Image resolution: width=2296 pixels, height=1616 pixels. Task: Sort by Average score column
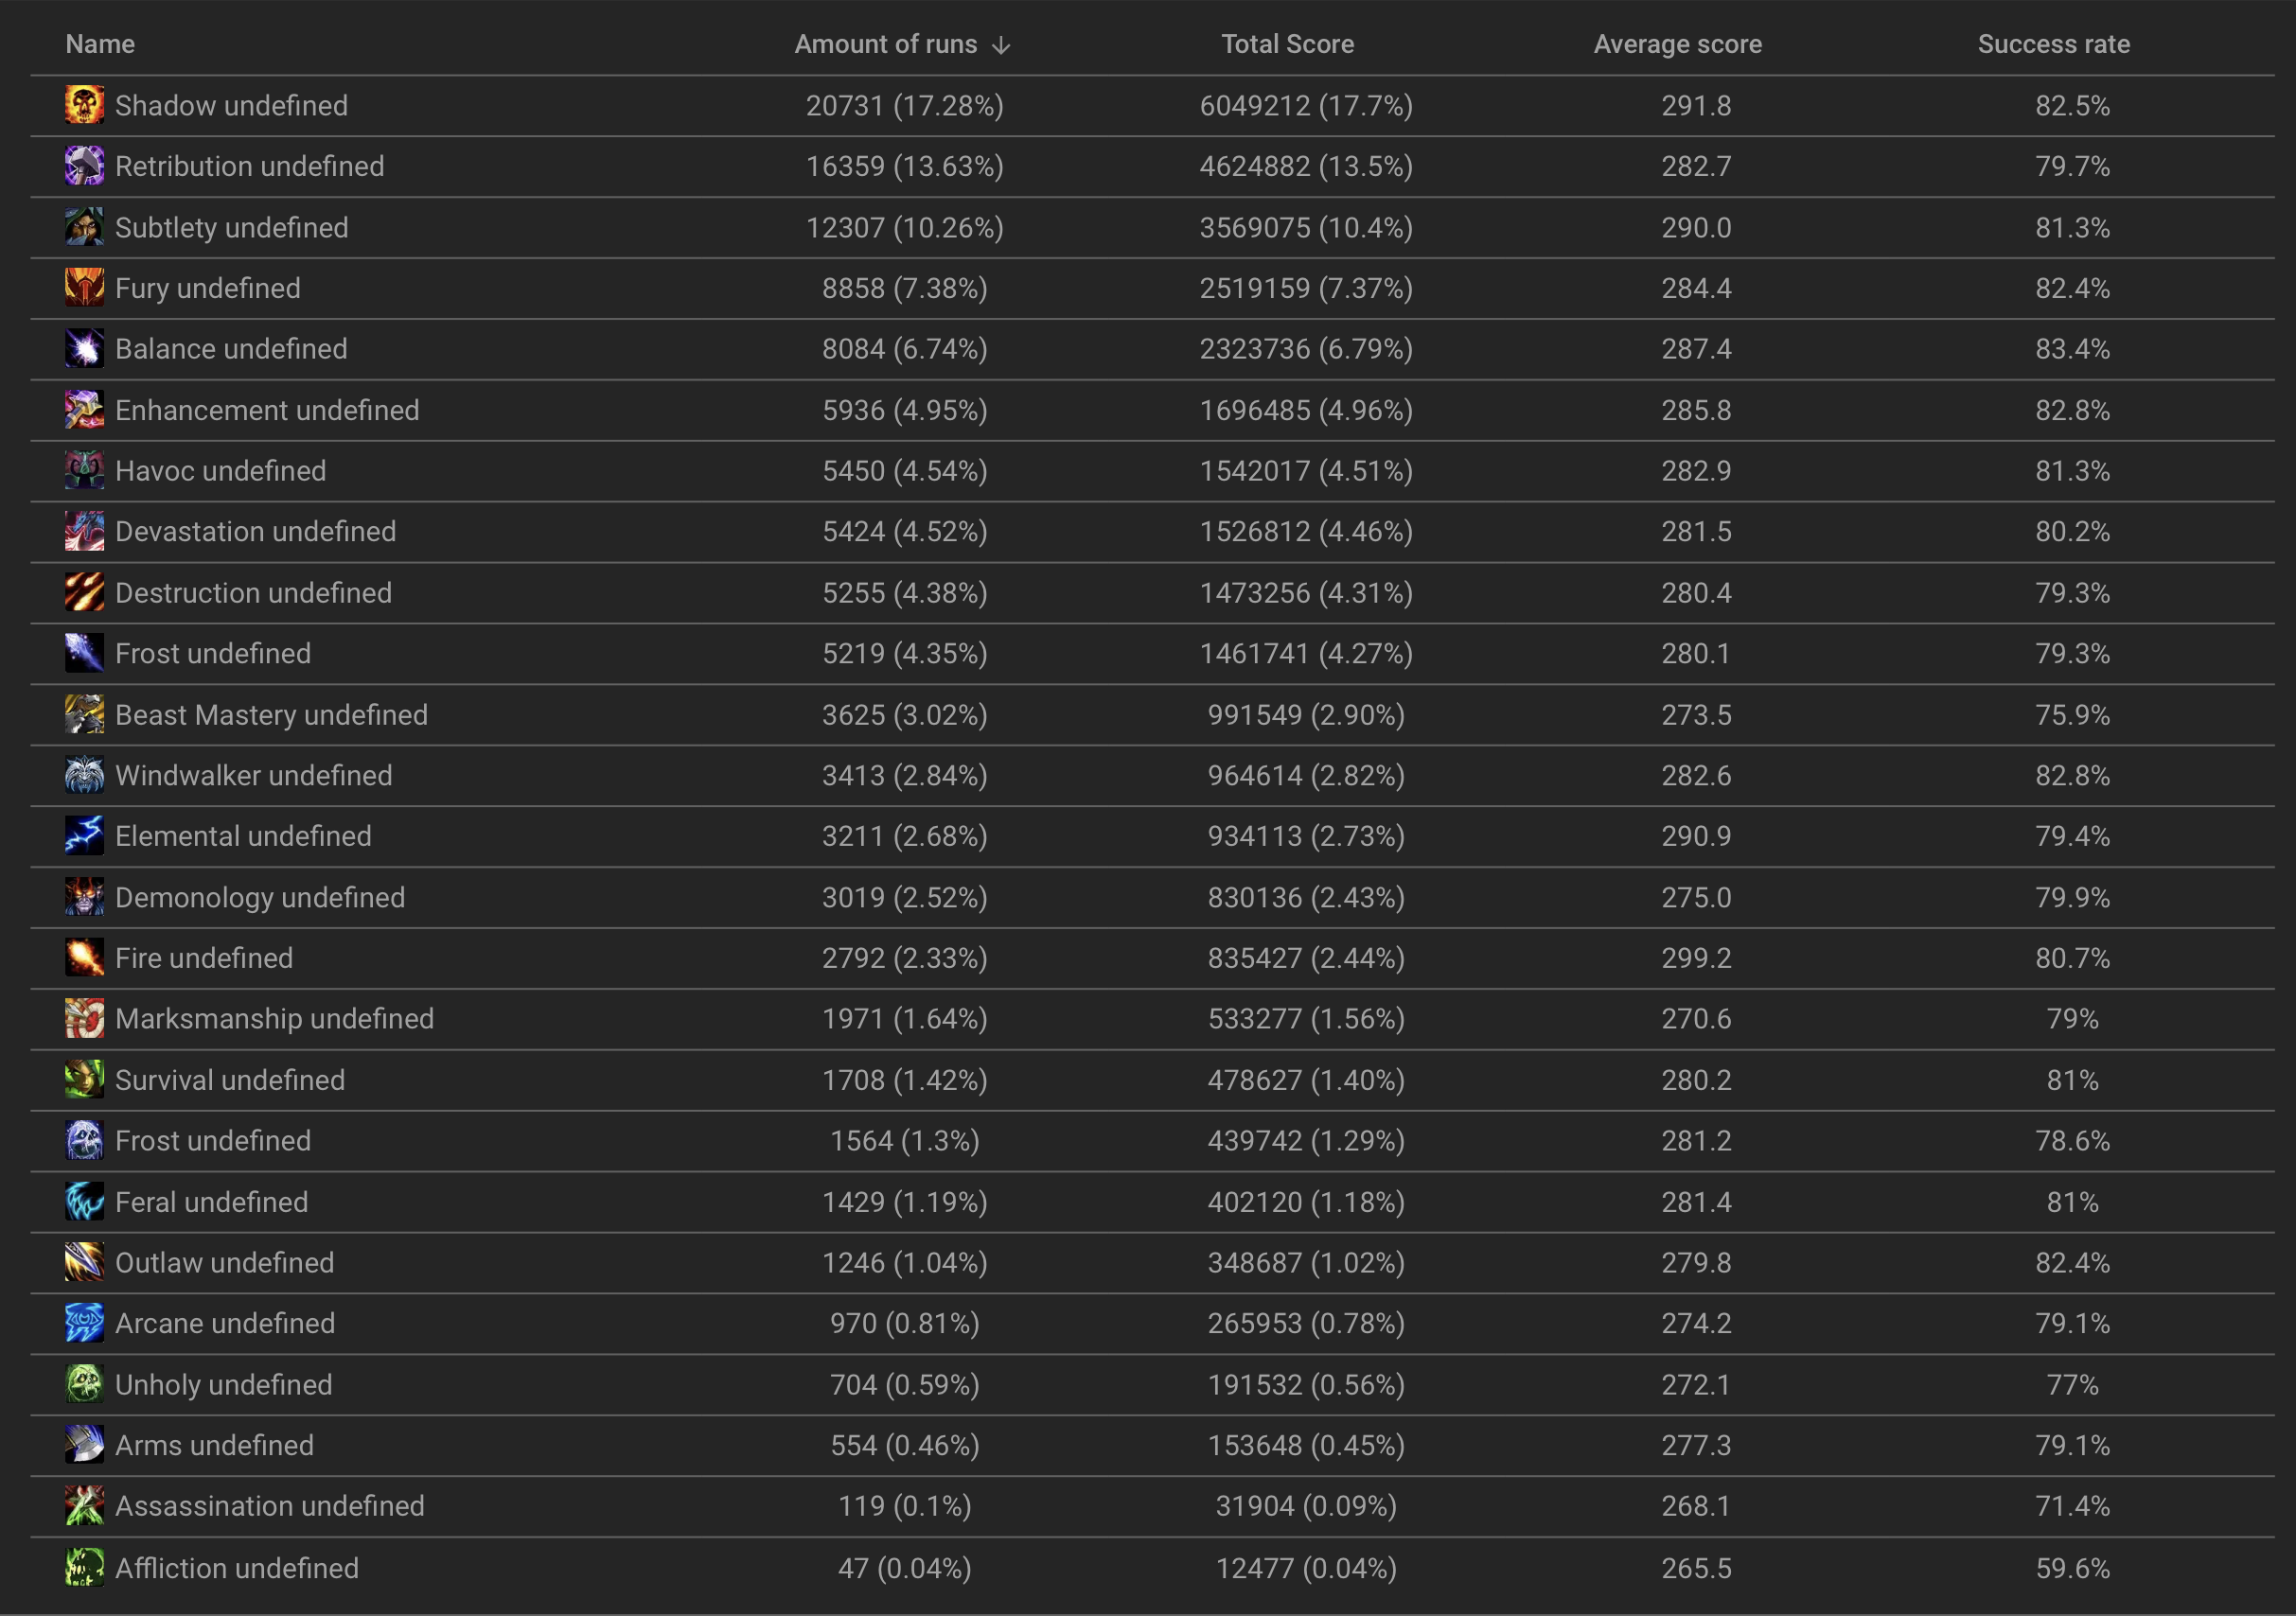tap(1677, 44)
